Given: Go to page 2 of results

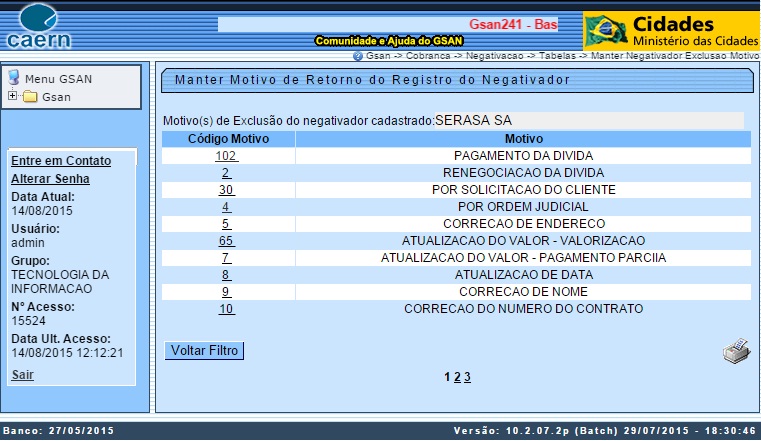Looking at the screenshot, I should pyautogui.click(x=457, y=377).
